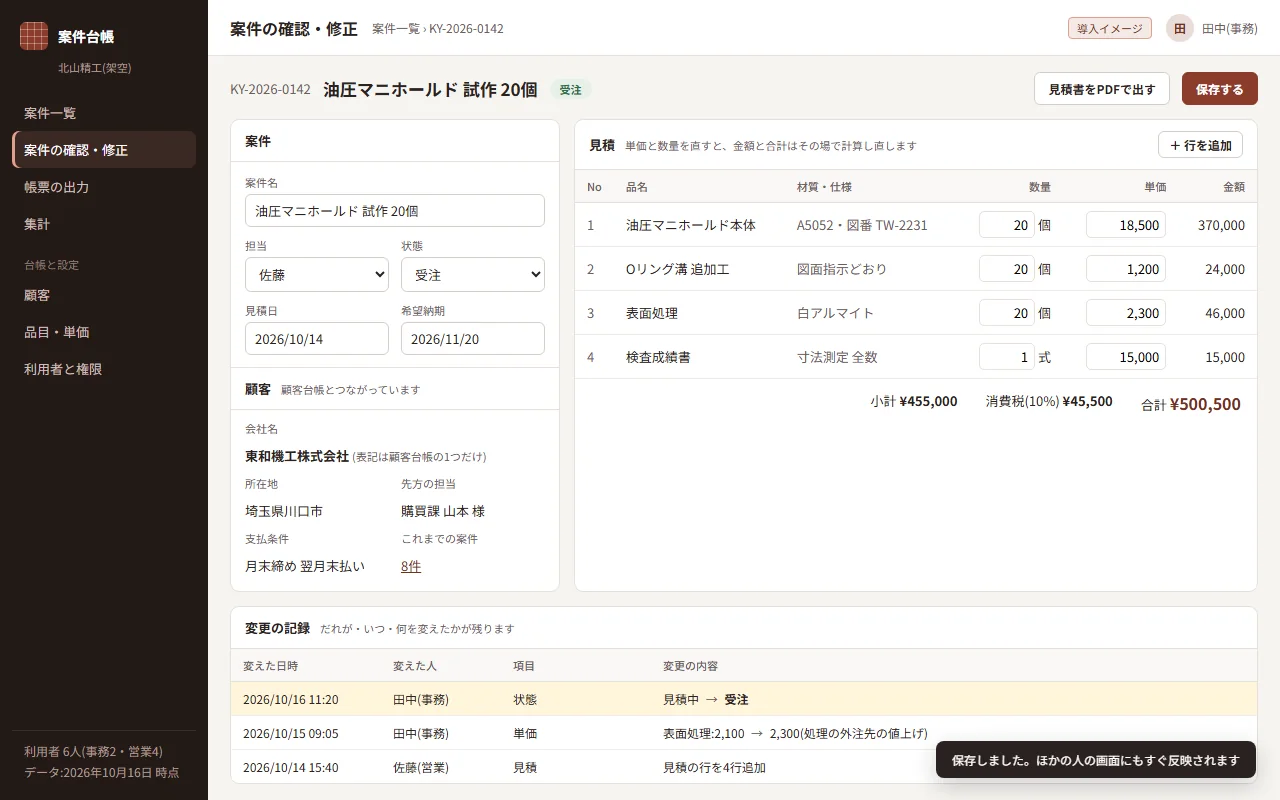The image size is (1280, 800).
Task: Click the green 受注 status badge
Action: 571,90
